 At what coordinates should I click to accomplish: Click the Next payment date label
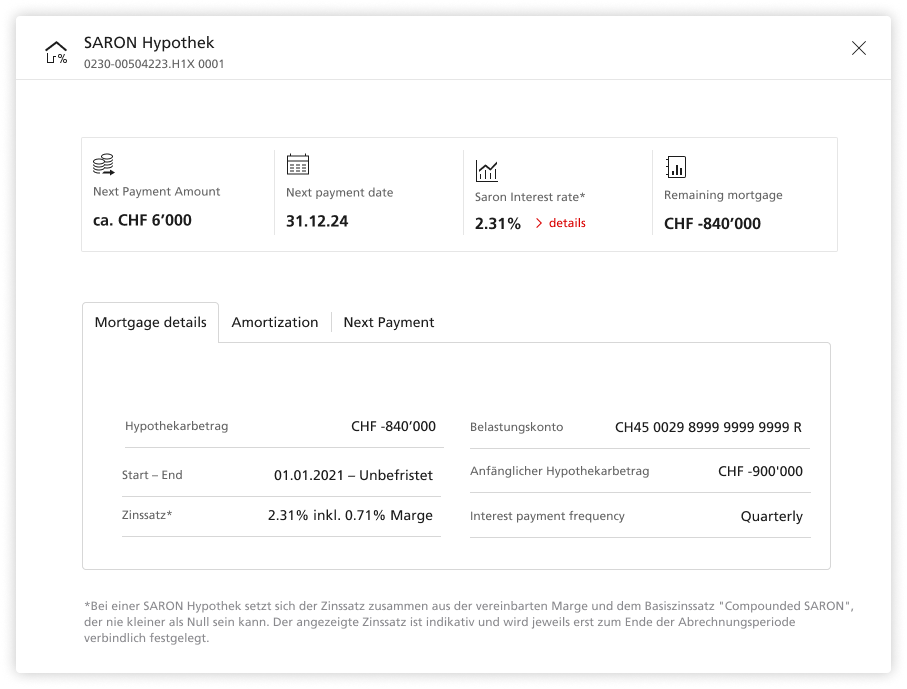click(340, 193)
